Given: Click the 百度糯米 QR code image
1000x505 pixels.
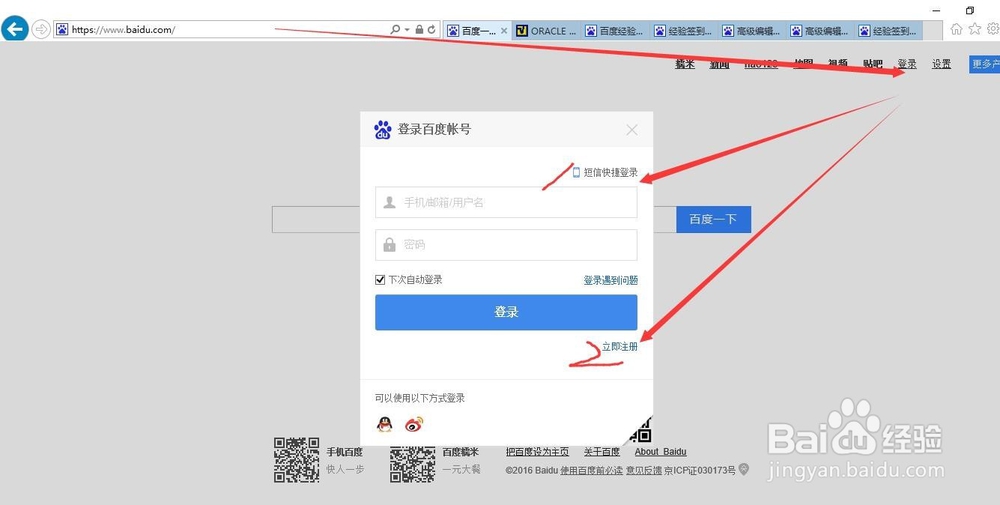Looking at the screenshot, I should 413,464.
